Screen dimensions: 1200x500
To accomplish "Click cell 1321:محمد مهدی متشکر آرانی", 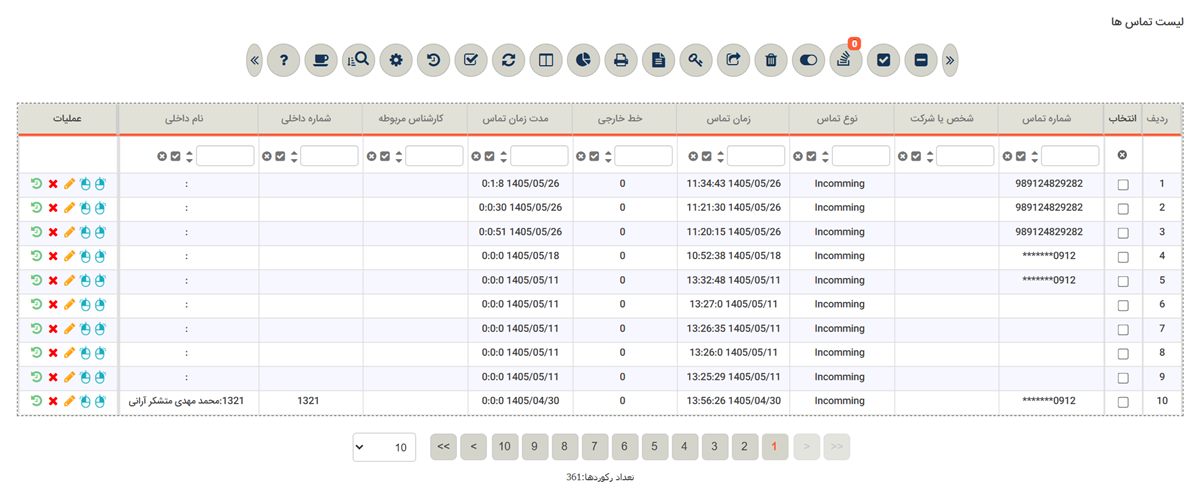I will (x=187, y=401).
